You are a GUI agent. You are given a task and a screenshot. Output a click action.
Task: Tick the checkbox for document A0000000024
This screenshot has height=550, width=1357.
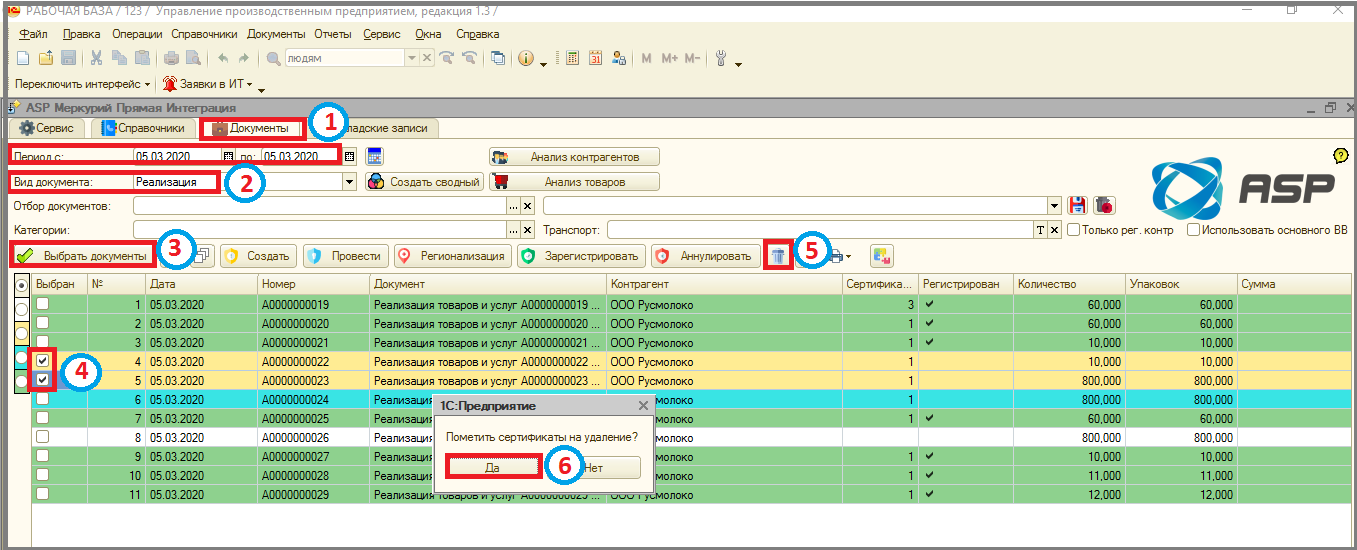coord(43,399)
